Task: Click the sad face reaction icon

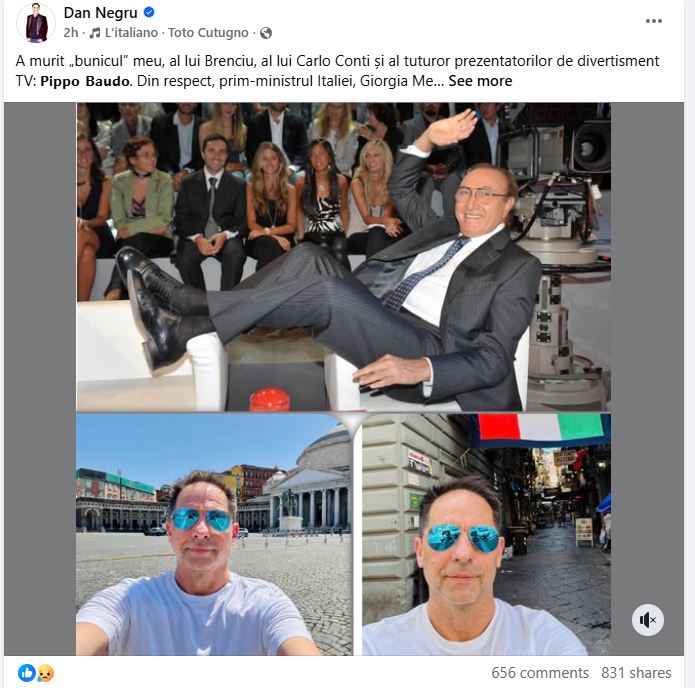Action: (x=45, y=673)
